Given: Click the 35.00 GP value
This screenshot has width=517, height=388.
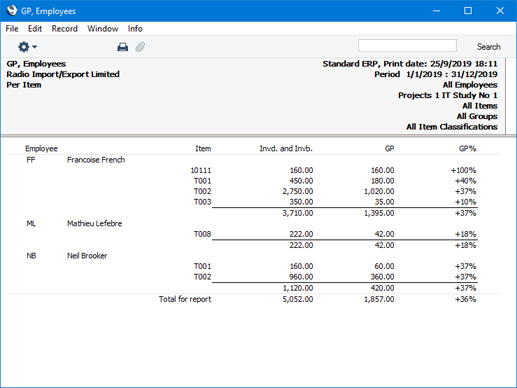Looking at the screenshot, I should (384, 202).
